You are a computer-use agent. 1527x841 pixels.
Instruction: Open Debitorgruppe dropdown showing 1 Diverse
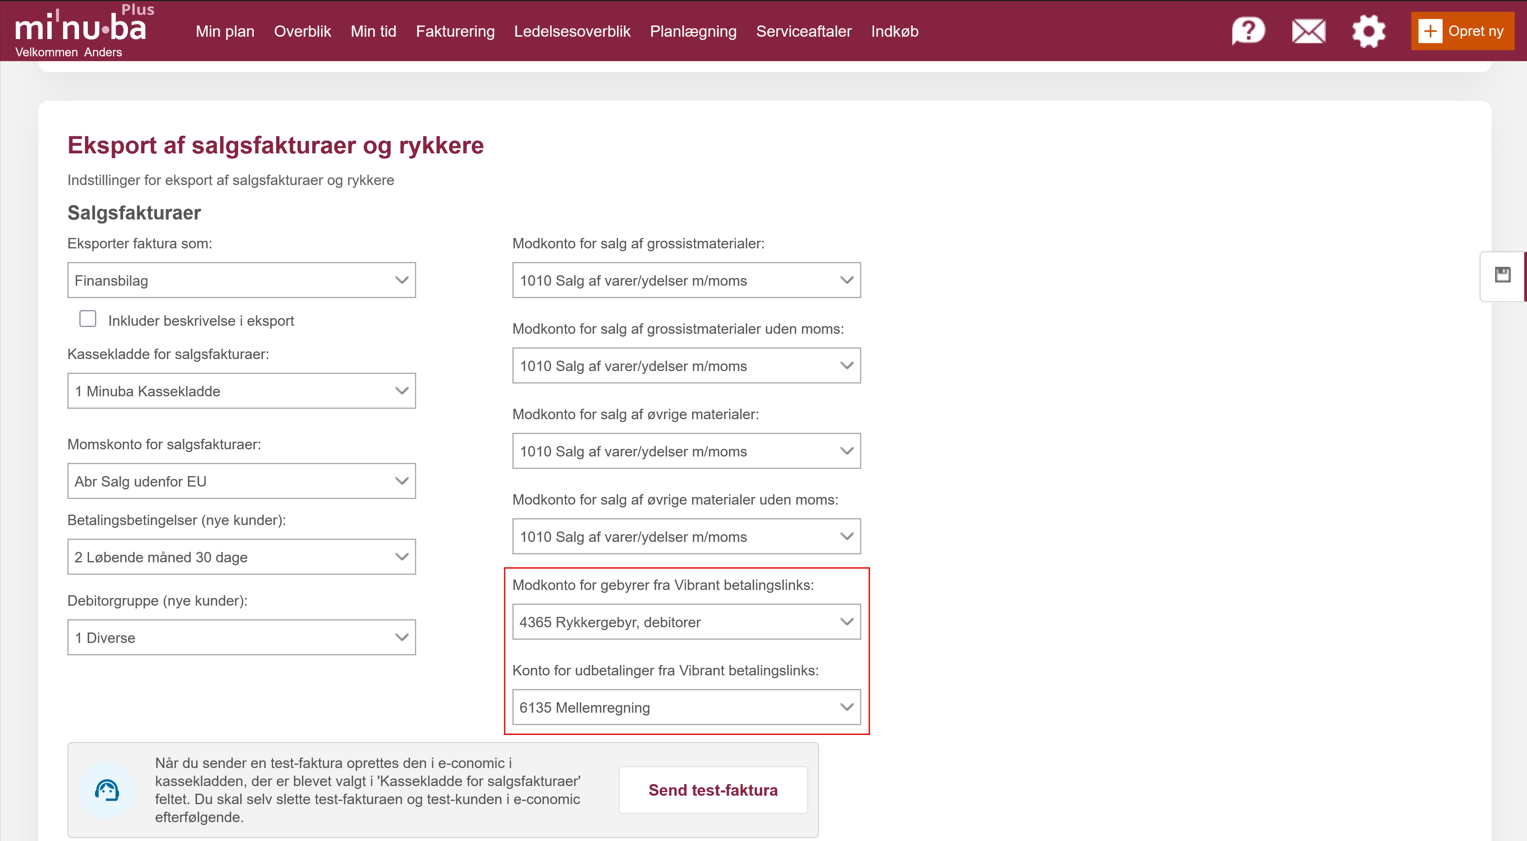[x=241, y=638]
